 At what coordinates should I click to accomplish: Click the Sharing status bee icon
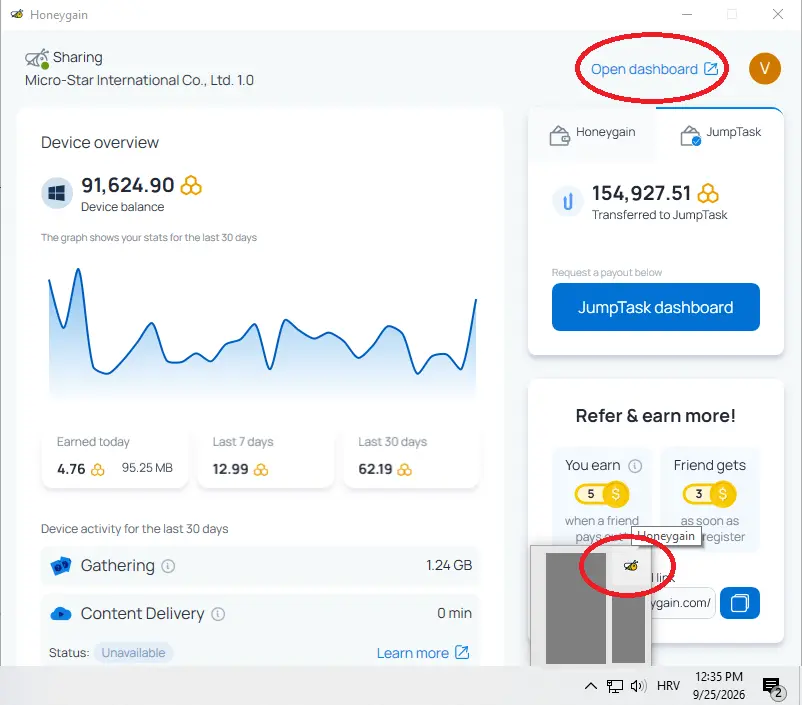[37, 58]
